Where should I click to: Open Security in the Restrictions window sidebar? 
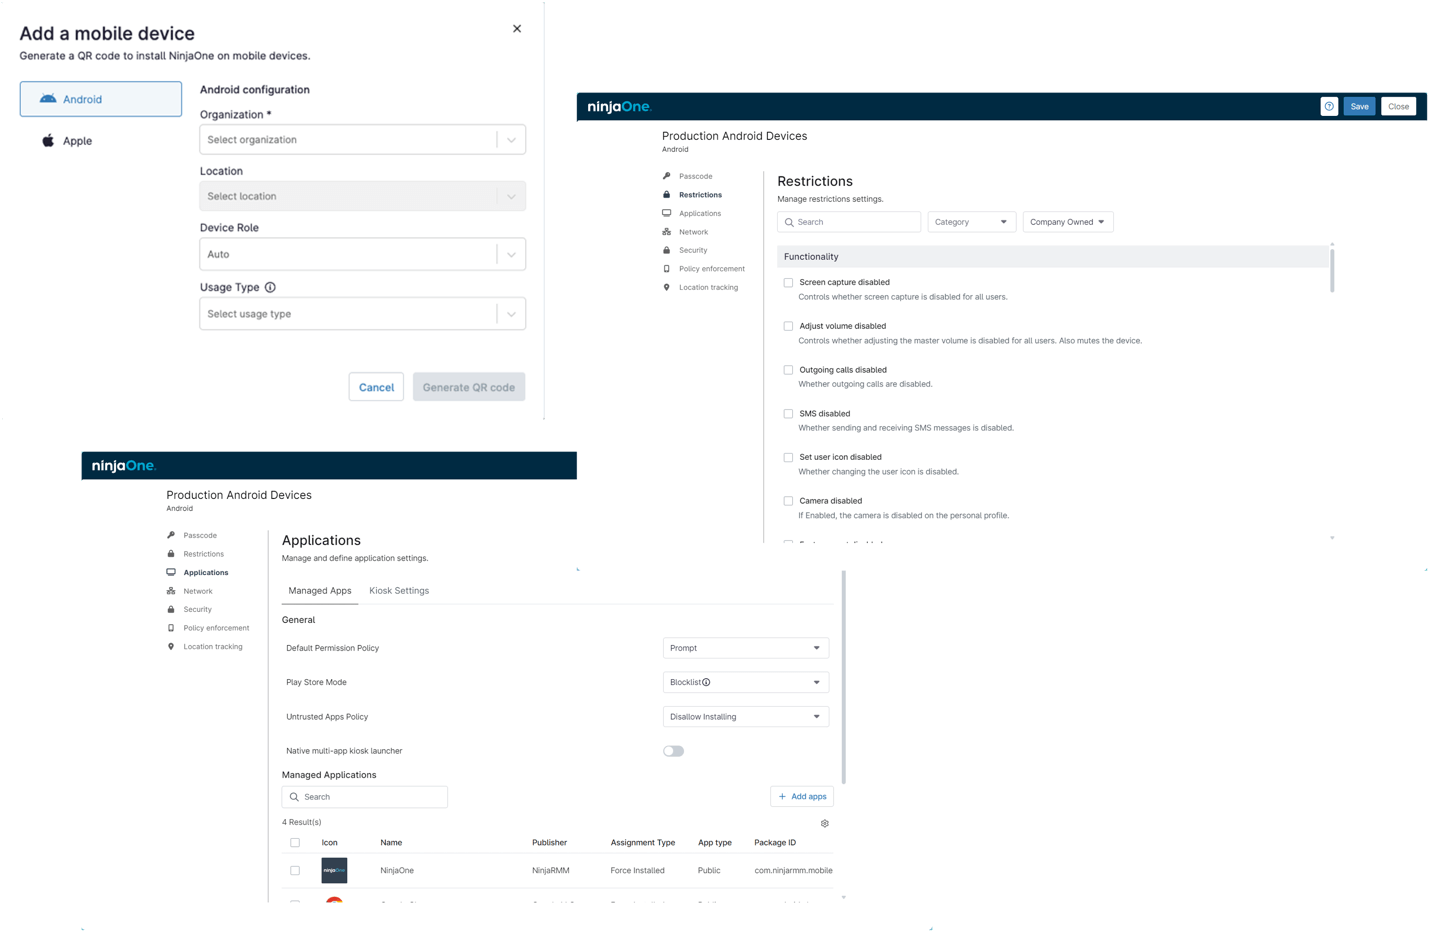tap(692, 250)
